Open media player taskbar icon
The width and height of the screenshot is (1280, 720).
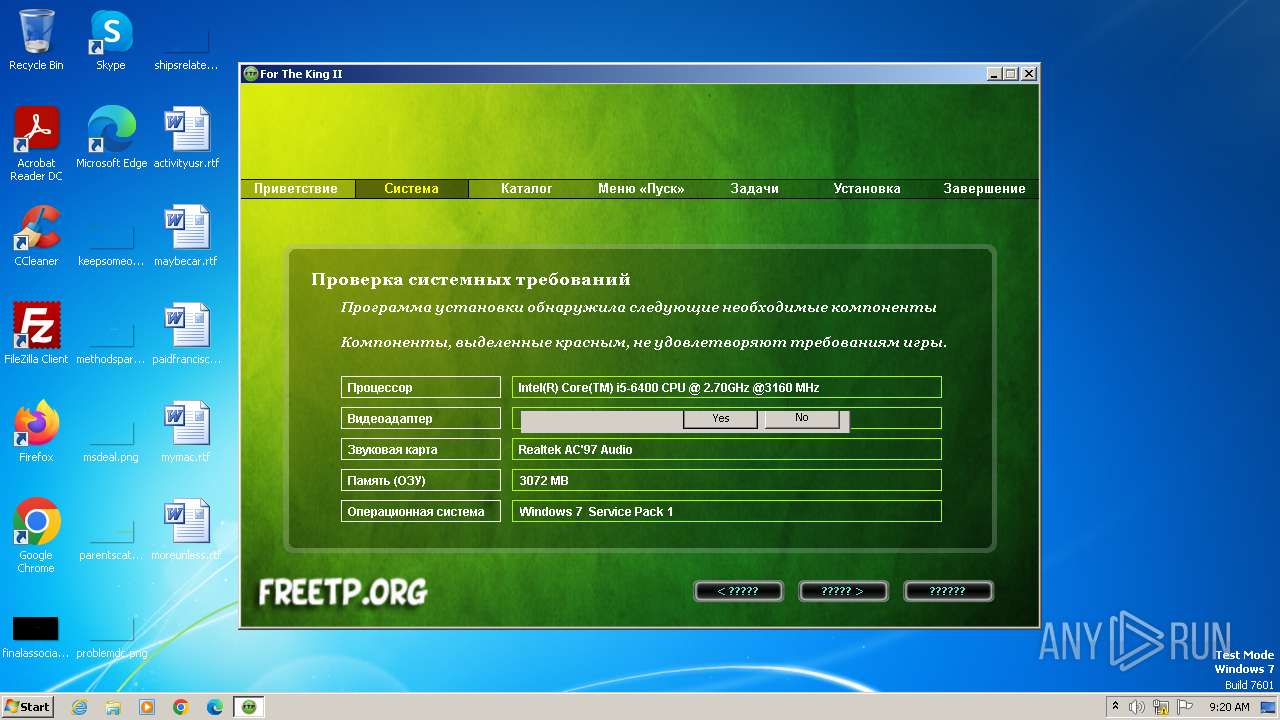tap(147, 707)
